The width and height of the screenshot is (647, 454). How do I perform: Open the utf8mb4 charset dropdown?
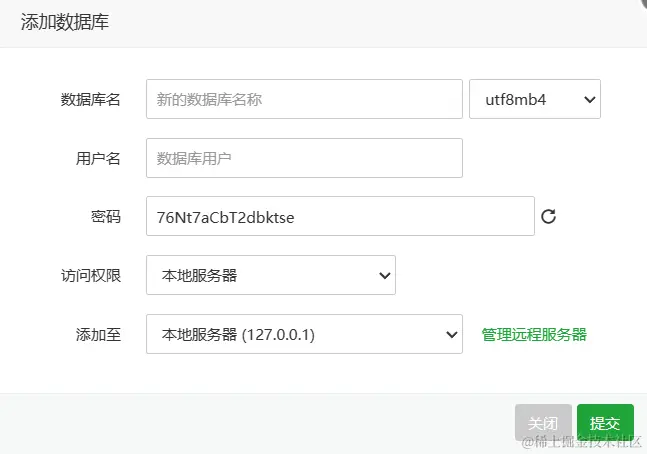pos(534,99)
